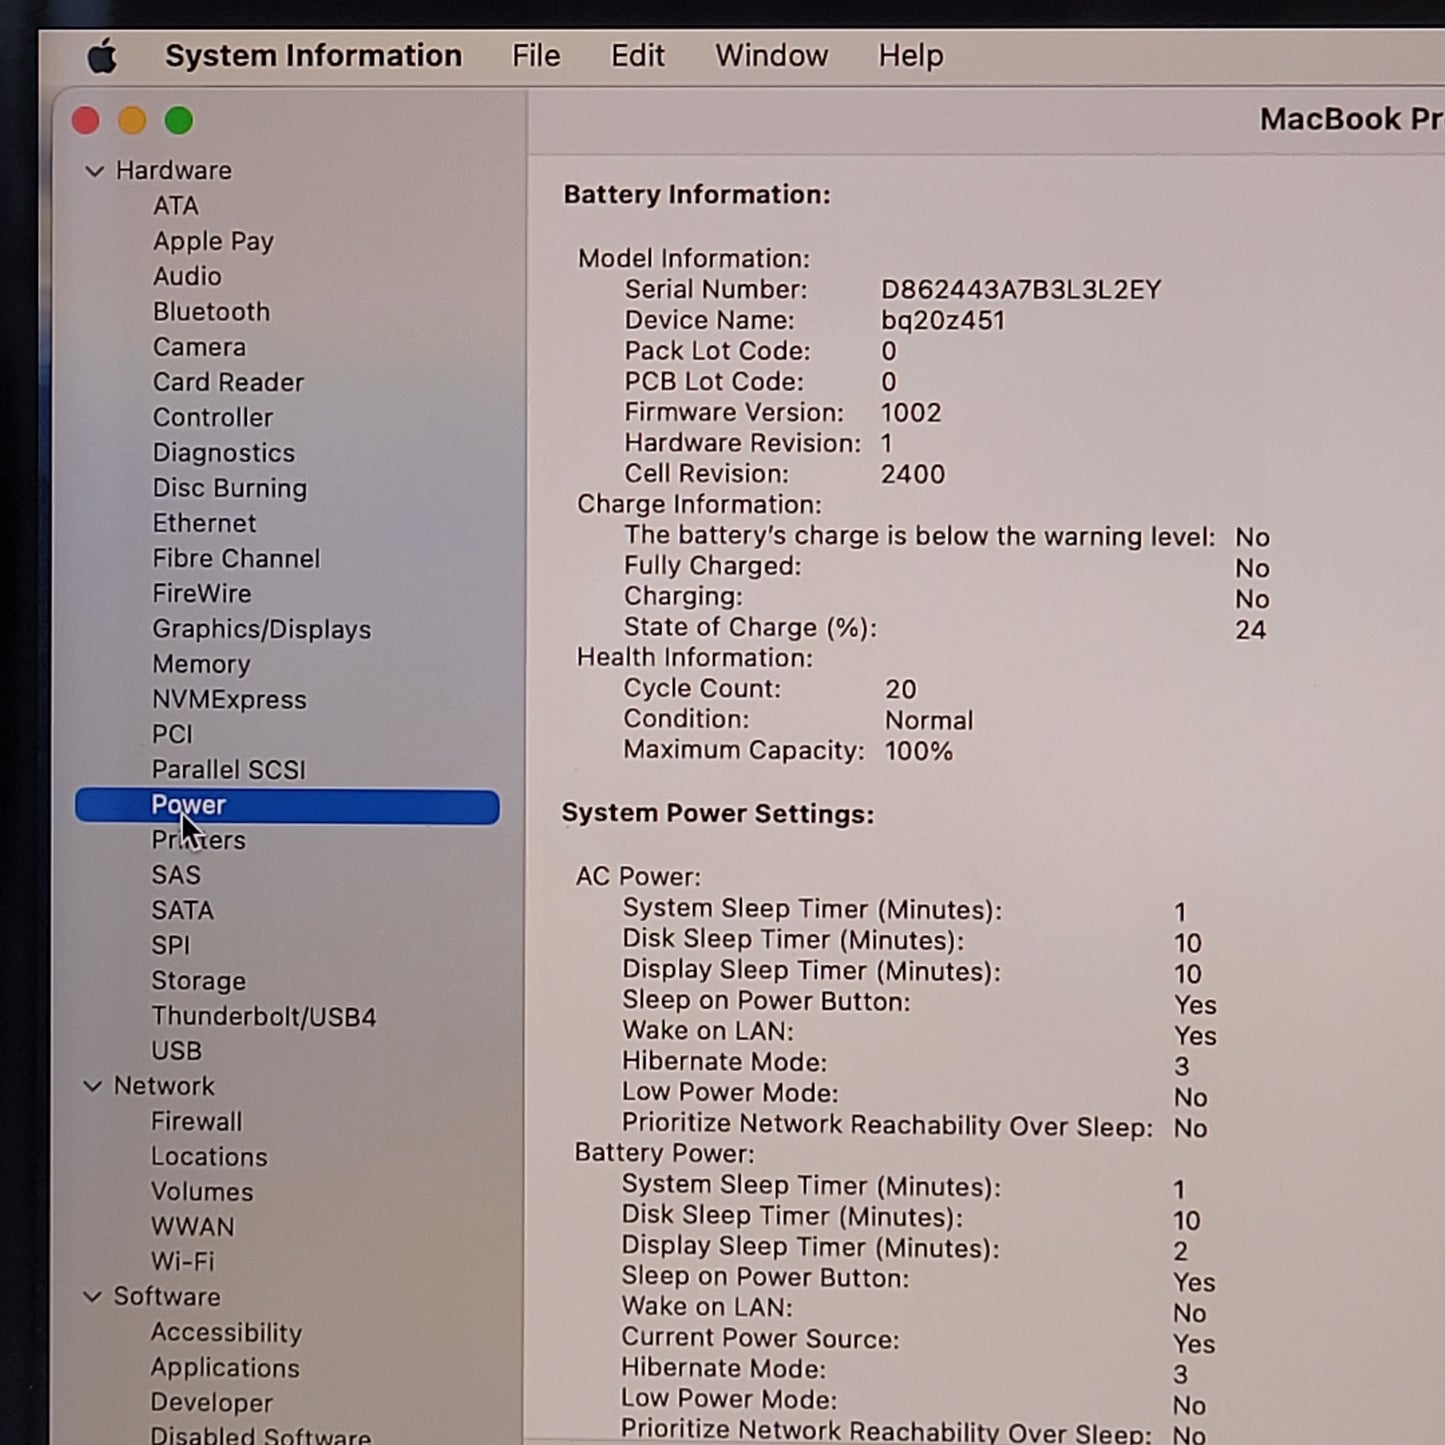Open the Edit menu

pos(638,55)
